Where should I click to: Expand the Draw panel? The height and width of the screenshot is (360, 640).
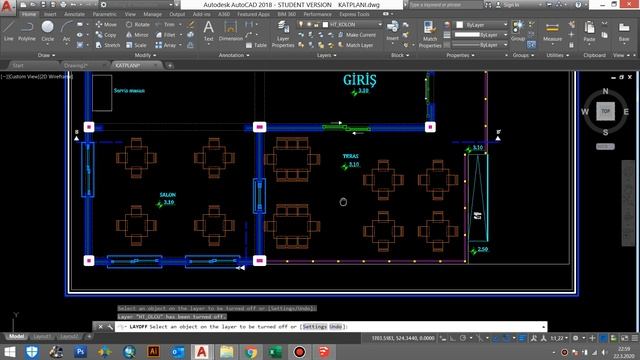[46, 55]
